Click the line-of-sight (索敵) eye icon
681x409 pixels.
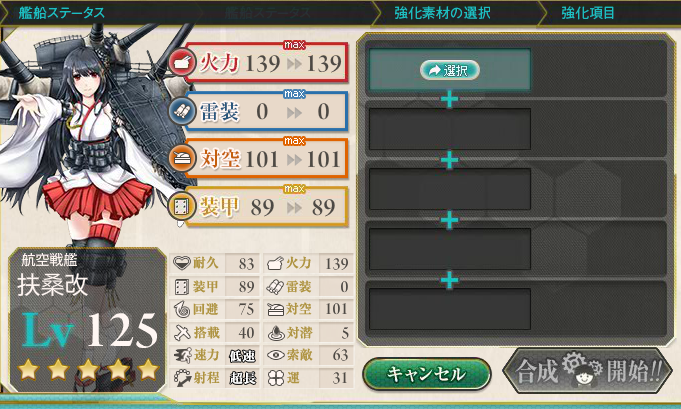pyautogui.click(x=275, y=355)
